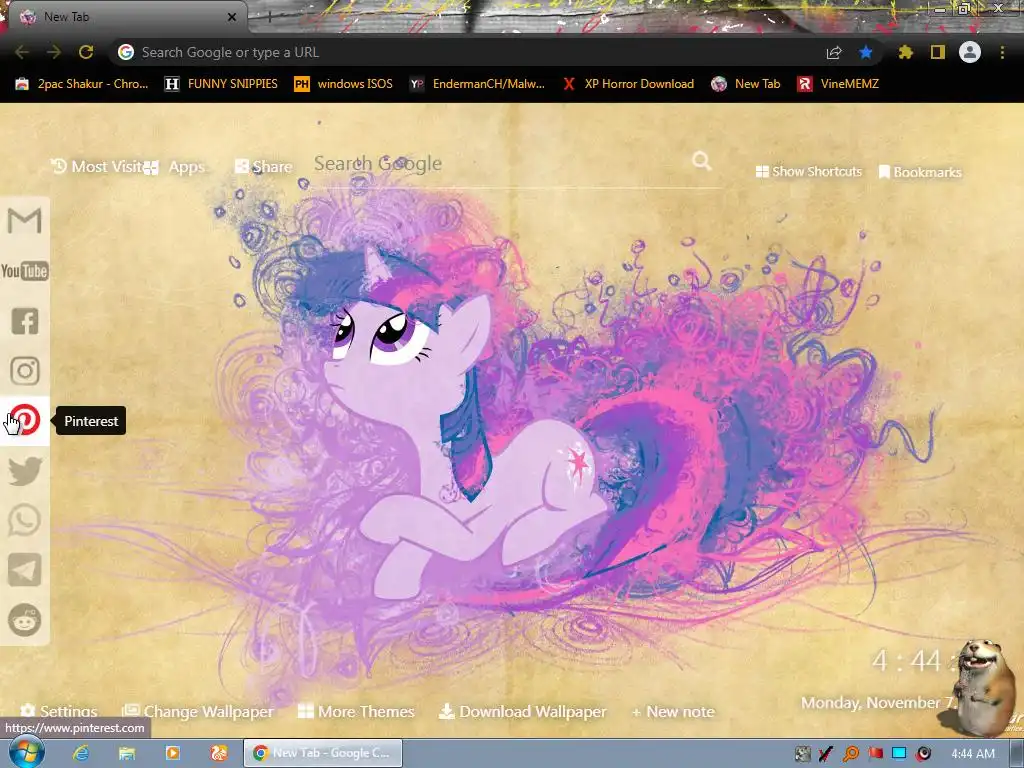Go back to previous page
This screenshot has height=768, width=1024.
[x=22, y=52]
